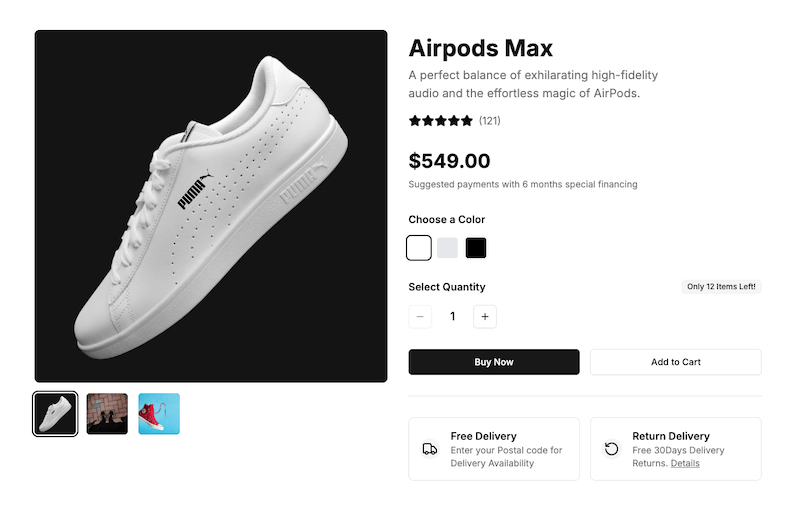Pick the black color swatch
The height and width of the screenshot is (519, 800).
coord(476,247)
